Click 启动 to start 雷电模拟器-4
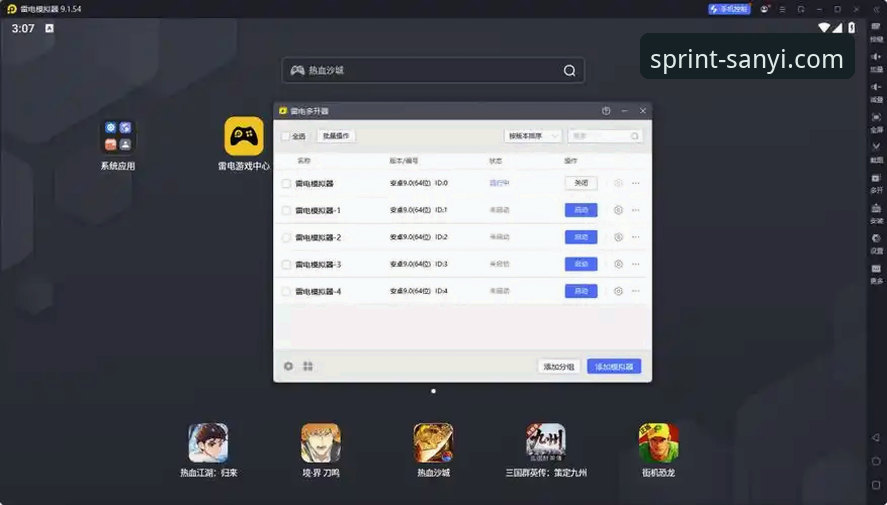The image size is (887, 505). click(581, 291)
